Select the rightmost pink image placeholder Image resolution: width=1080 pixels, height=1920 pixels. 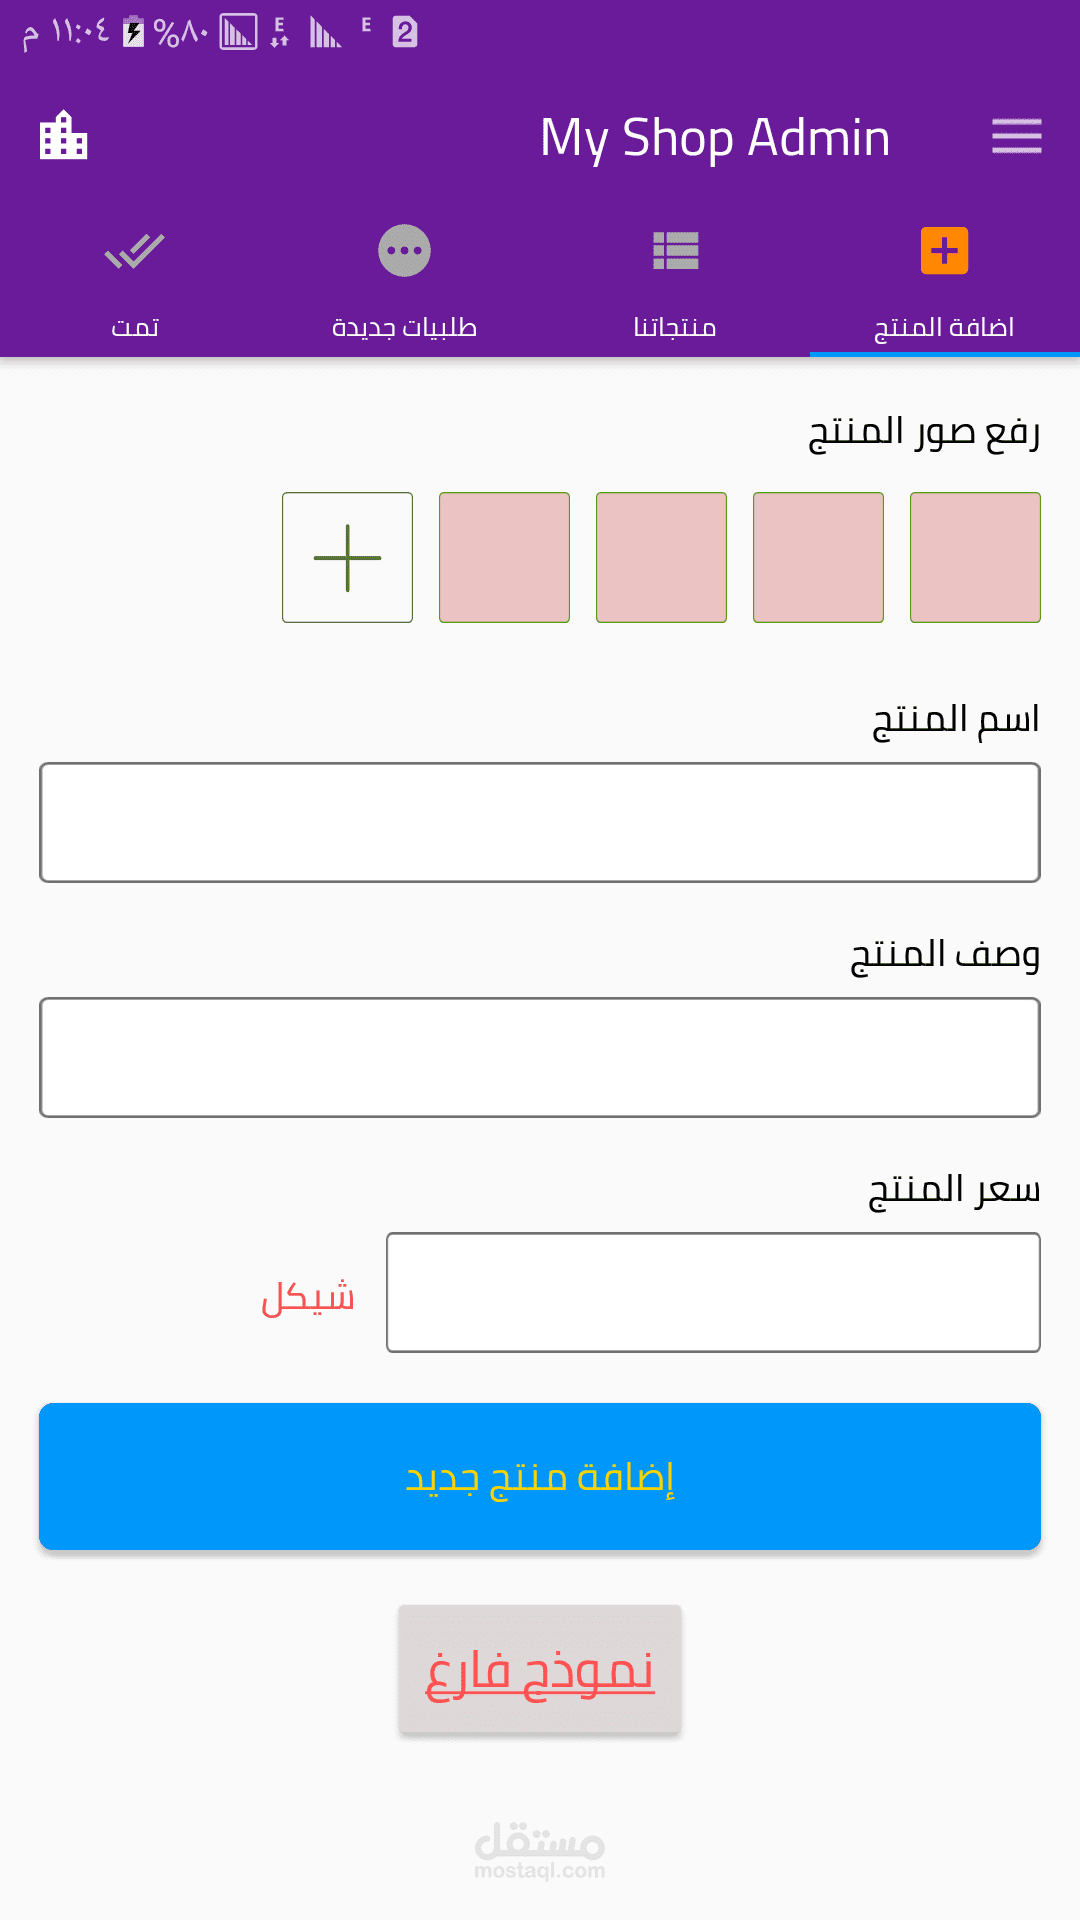(975, 557)
